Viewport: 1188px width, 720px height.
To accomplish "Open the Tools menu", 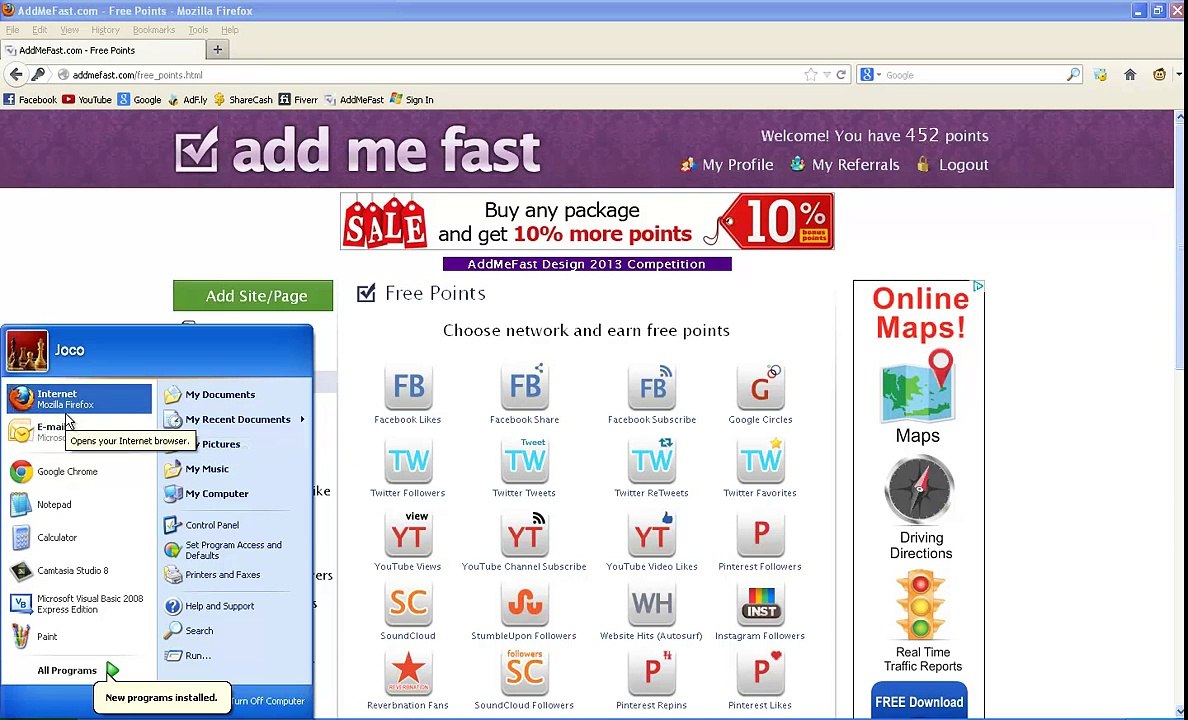I will click(x=198, y=30).
